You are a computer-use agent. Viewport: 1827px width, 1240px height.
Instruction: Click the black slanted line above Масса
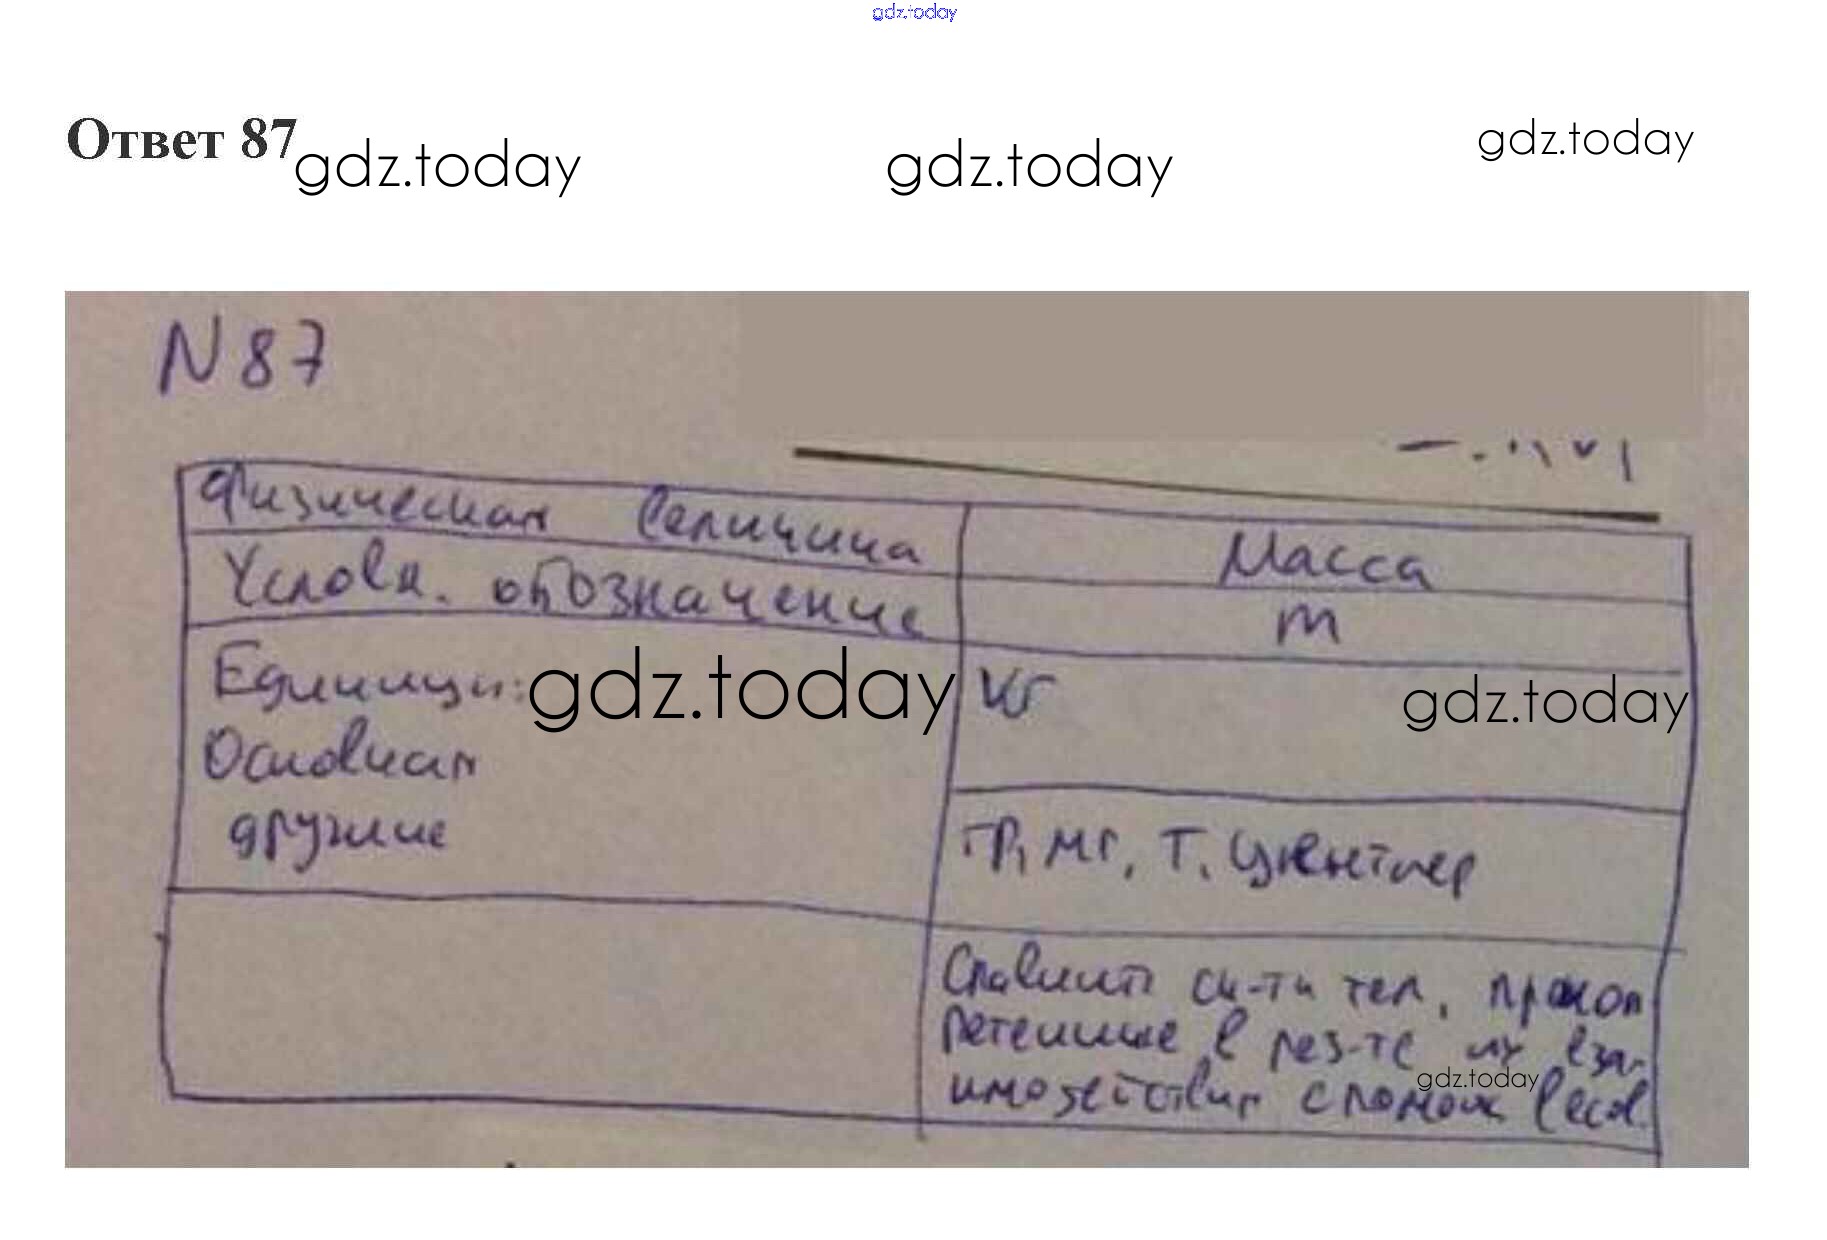1225,484
